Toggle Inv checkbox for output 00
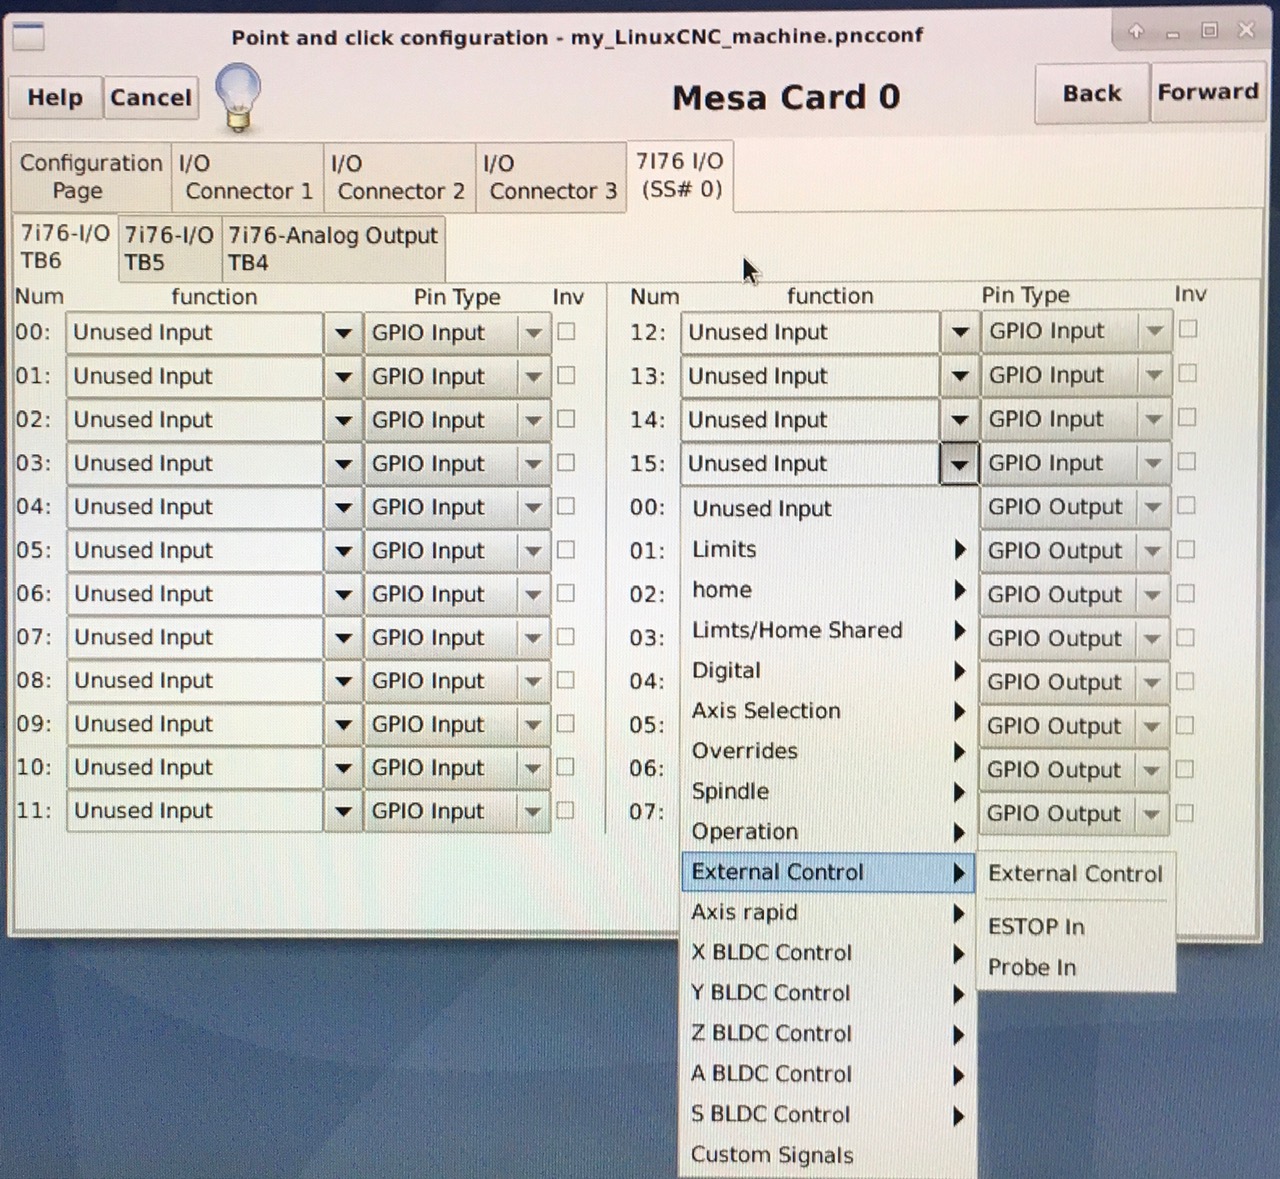1280x1179 pixels. tap(1186, 506)
